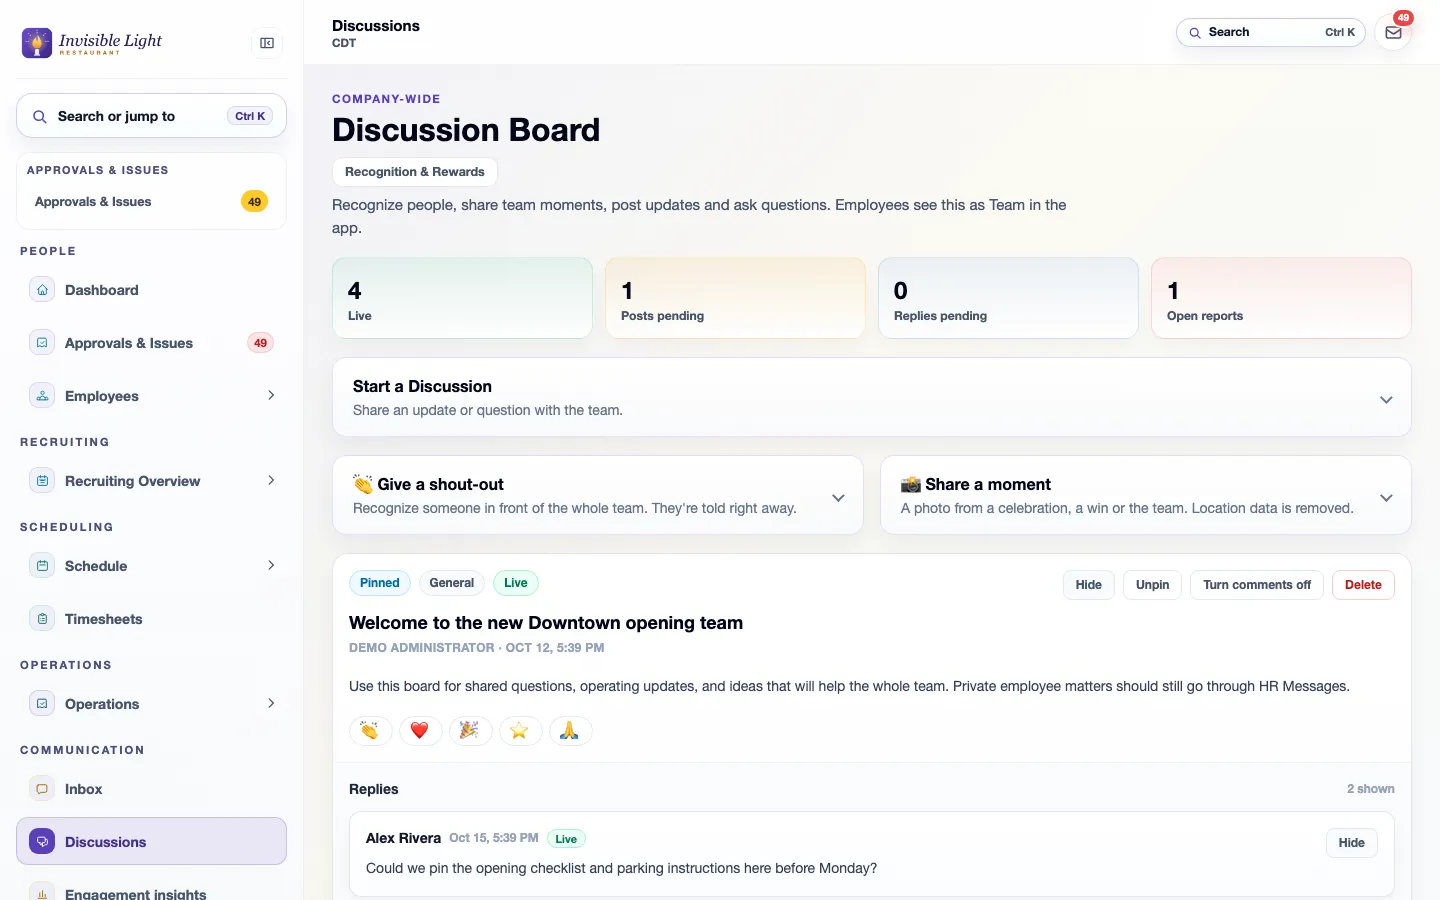The image size is (1440, 900).
Task: Open the top Approvals & Issues link
Action: point(151,202)
